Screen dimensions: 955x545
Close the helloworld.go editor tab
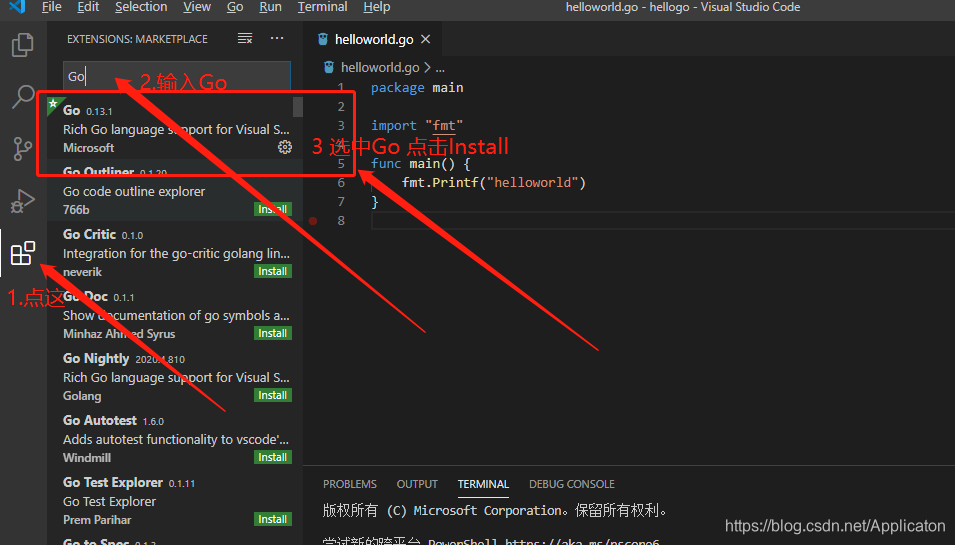[x=426, y=39]
